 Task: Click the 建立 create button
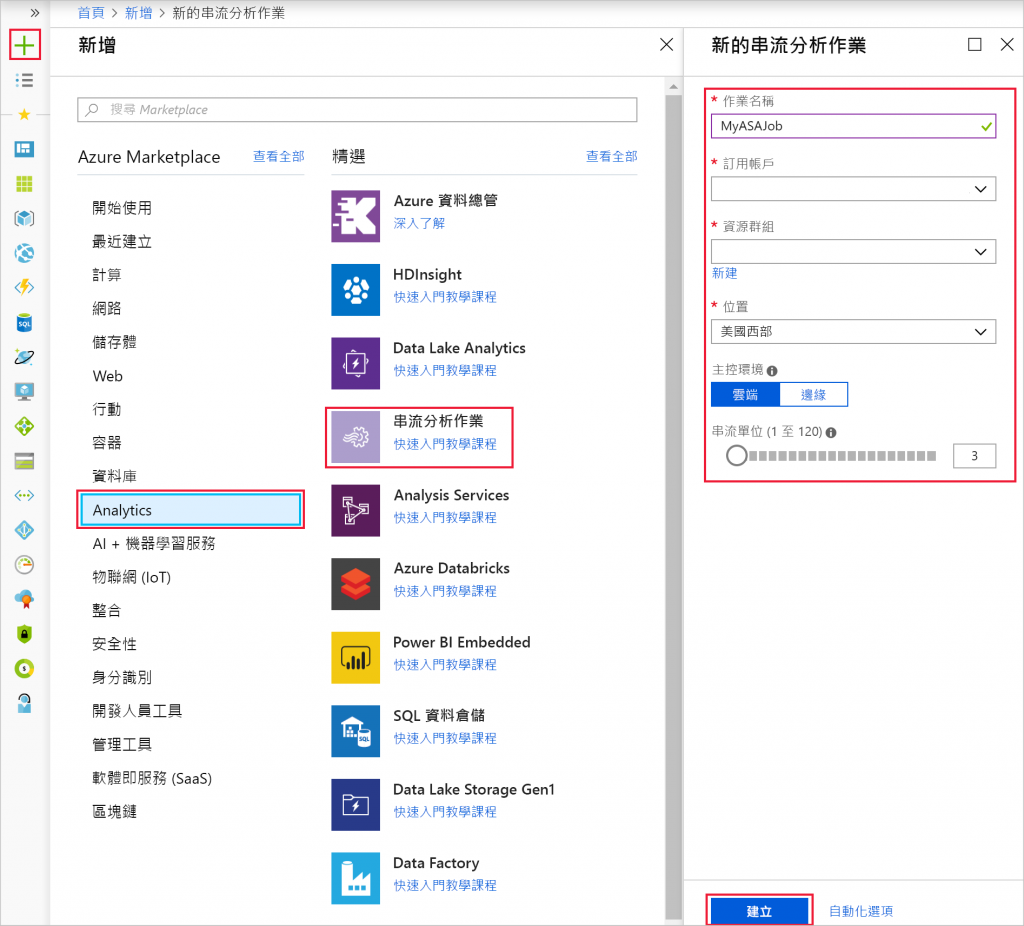(x=759, y=911)
